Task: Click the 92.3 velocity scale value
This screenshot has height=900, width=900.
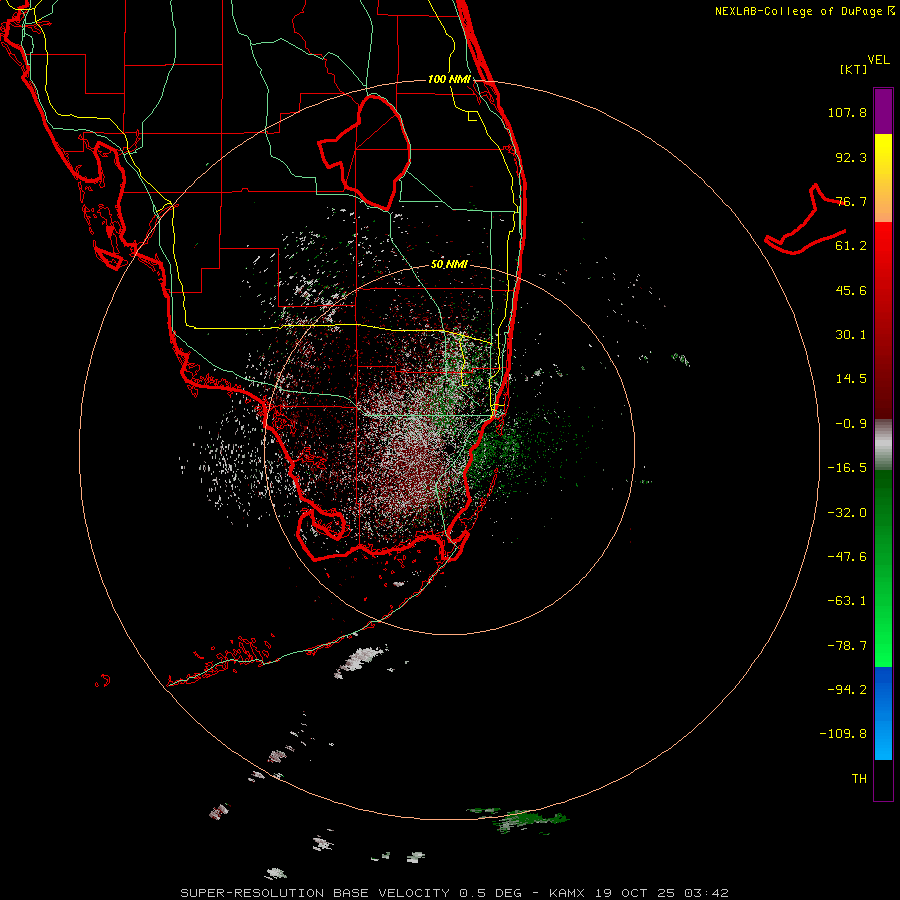Action: (851, 157)
